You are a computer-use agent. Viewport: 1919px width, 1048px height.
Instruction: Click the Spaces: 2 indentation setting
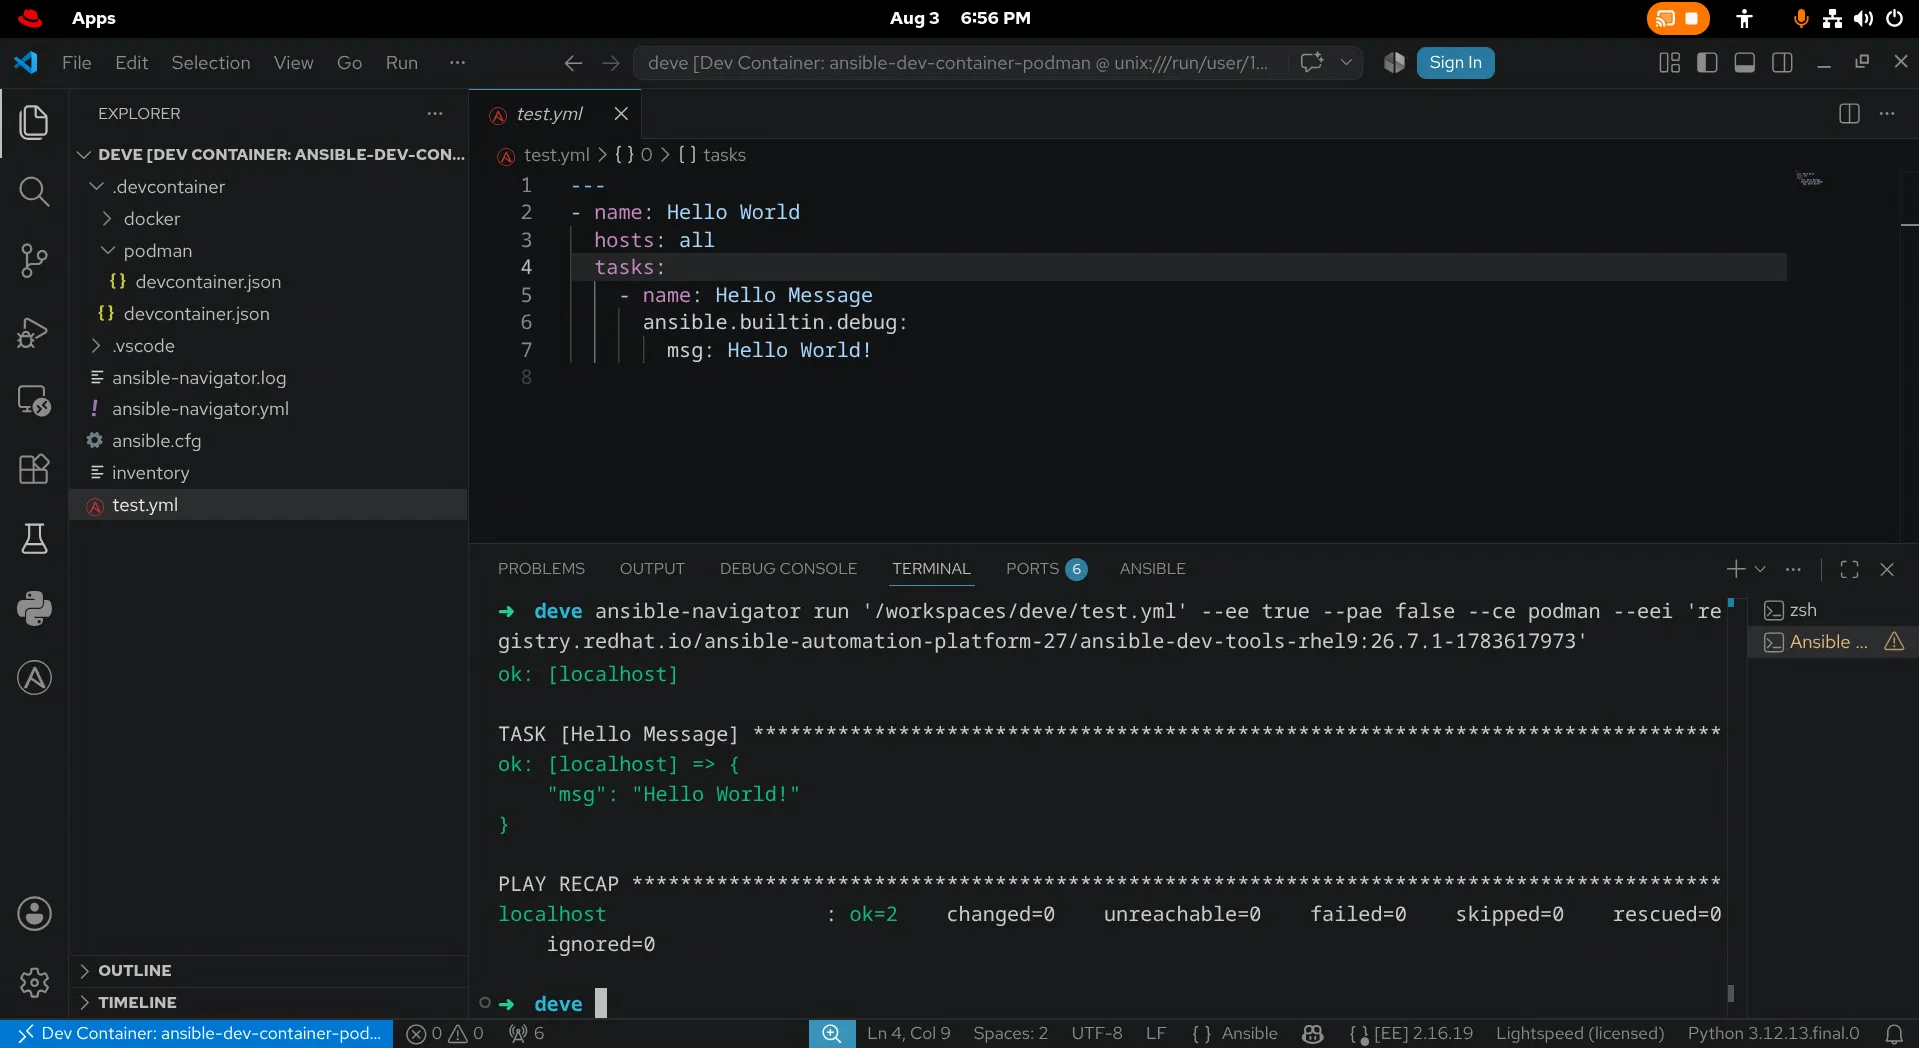(1010, 1034)
